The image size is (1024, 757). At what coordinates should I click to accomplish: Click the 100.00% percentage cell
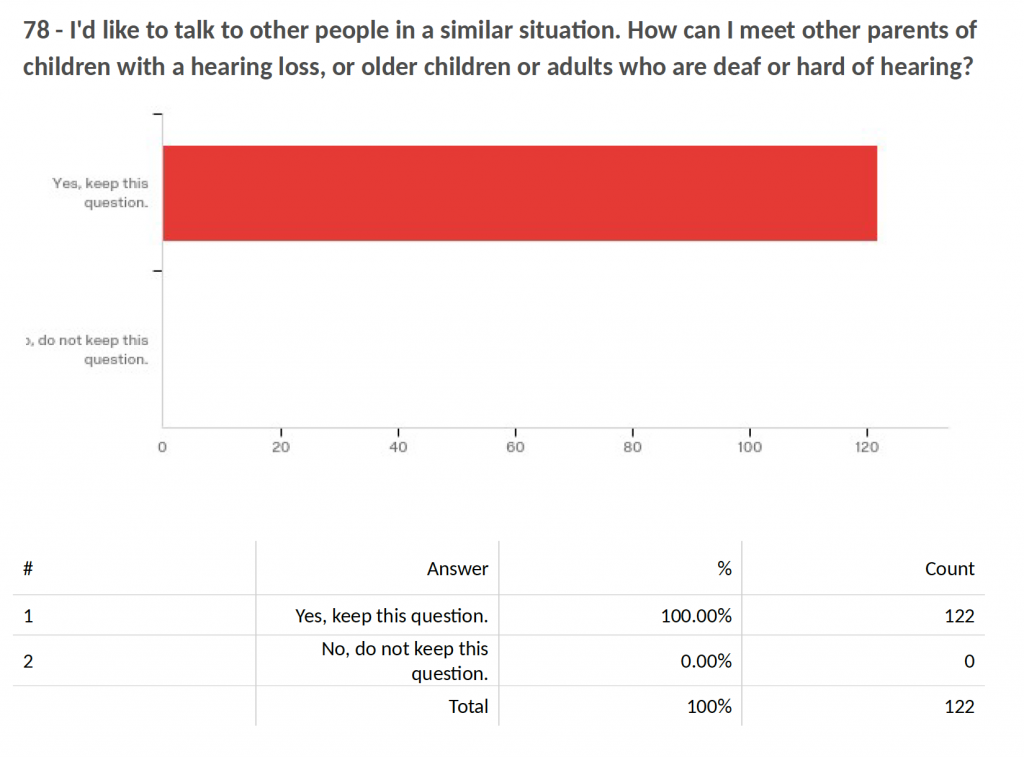coord(696,616)
